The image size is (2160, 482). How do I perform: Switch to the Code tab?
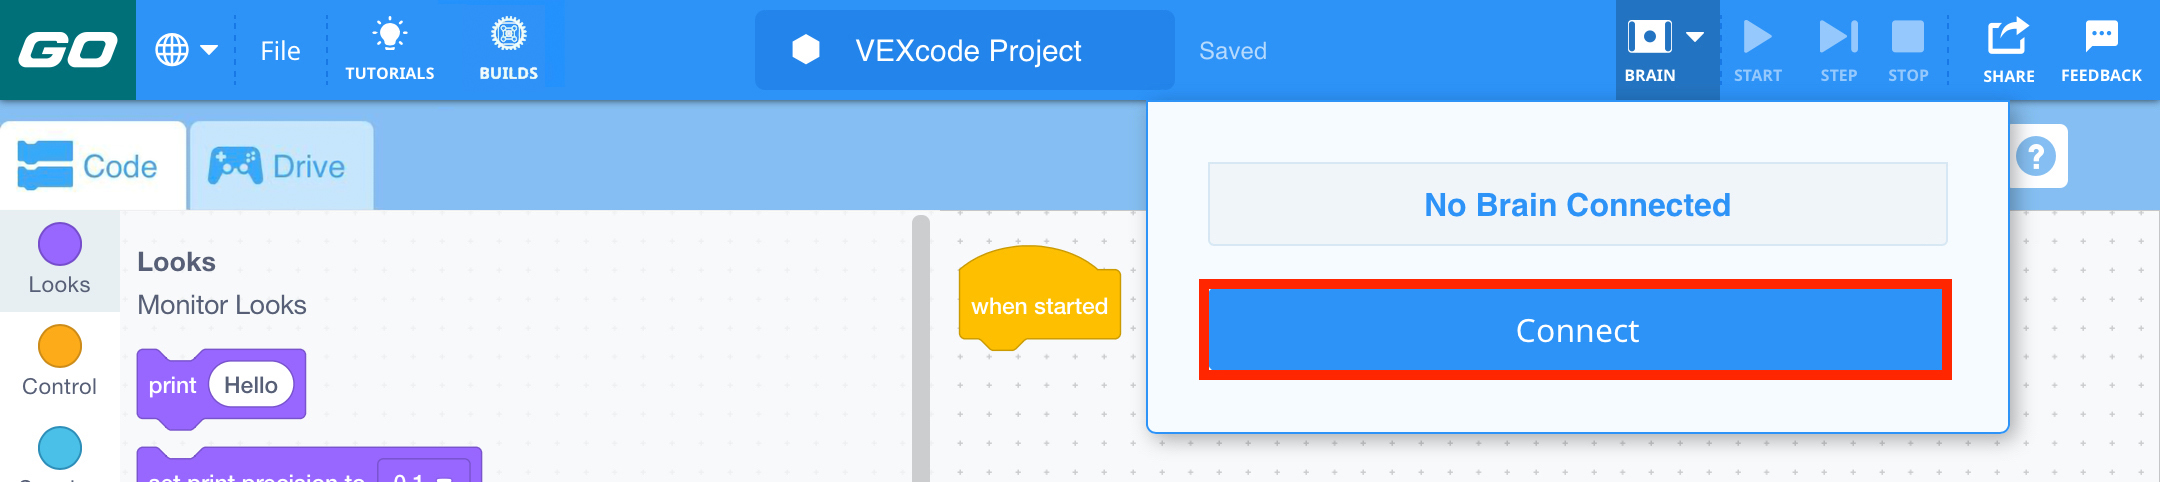coord(92,166)
